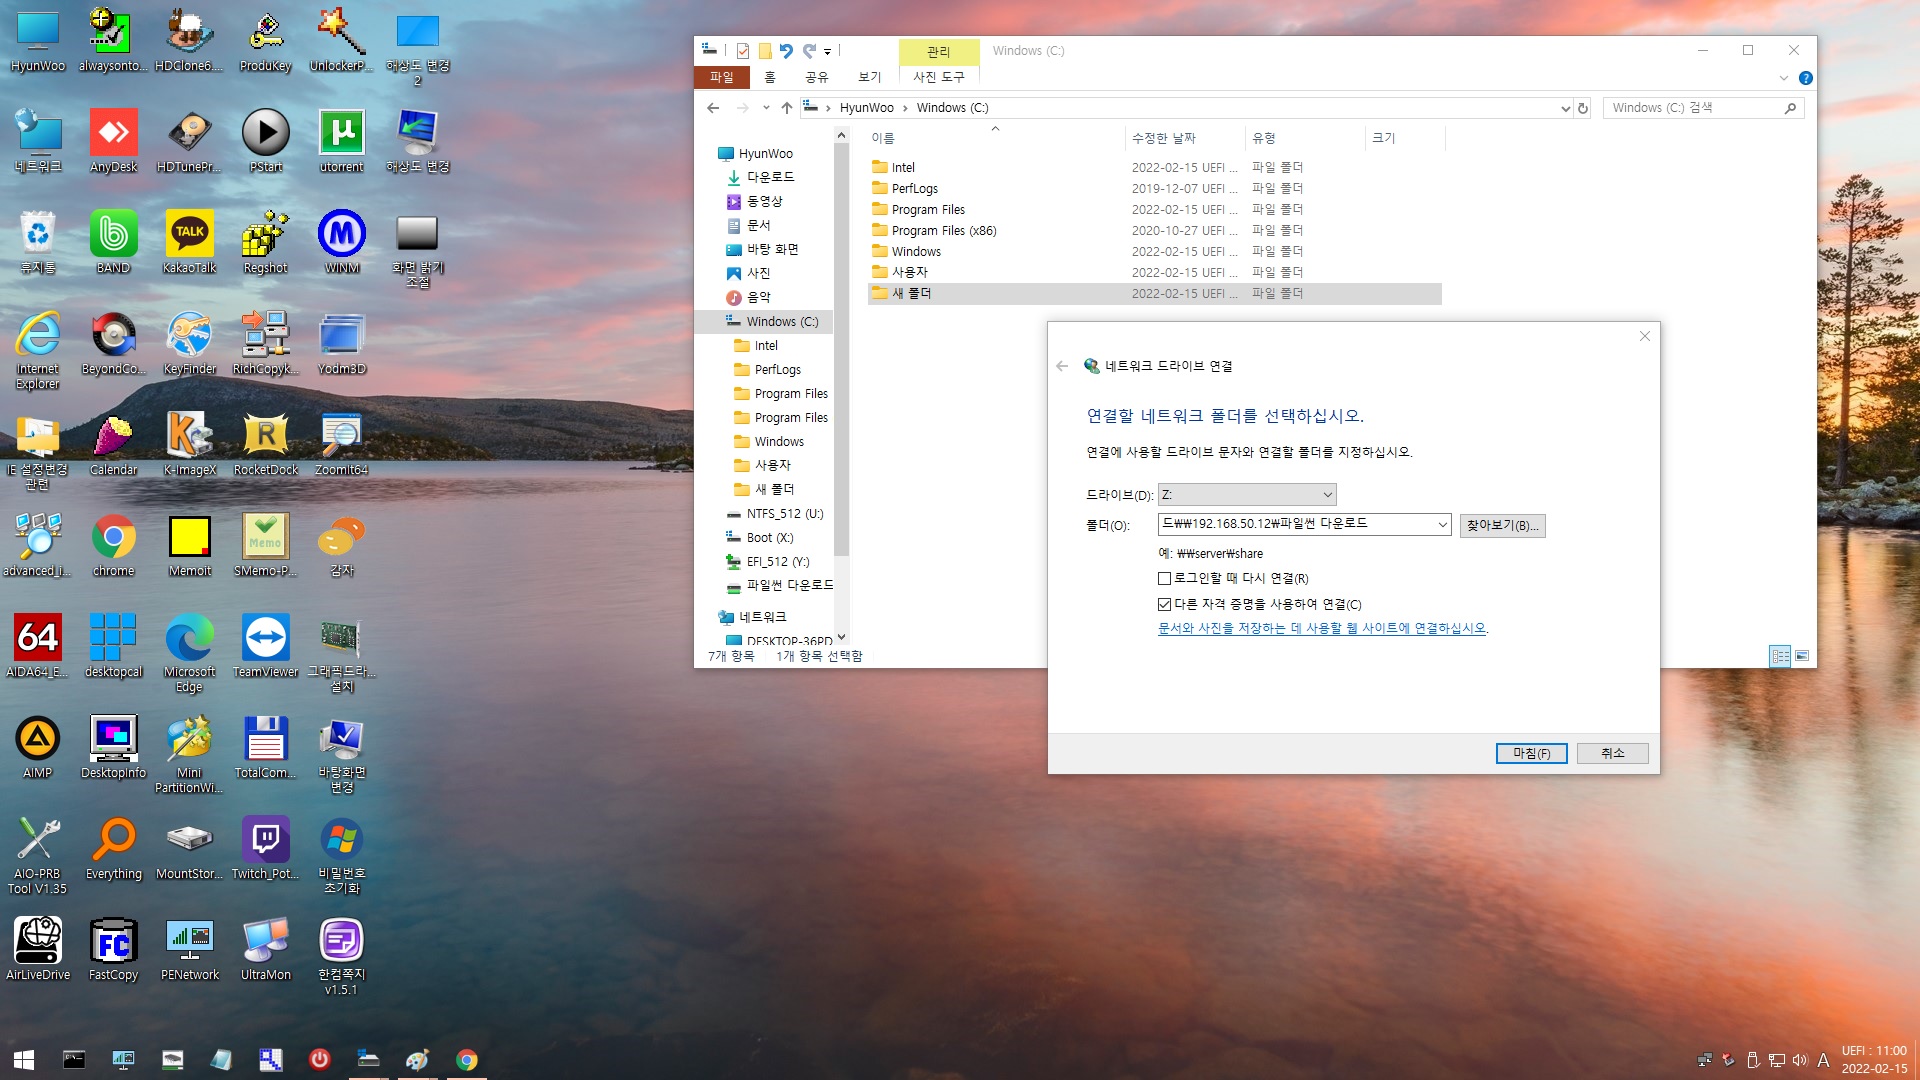Open the TotalCommander desktop icon
The height and width of the screenshot is (1080, 1920).
coord(265,747)
